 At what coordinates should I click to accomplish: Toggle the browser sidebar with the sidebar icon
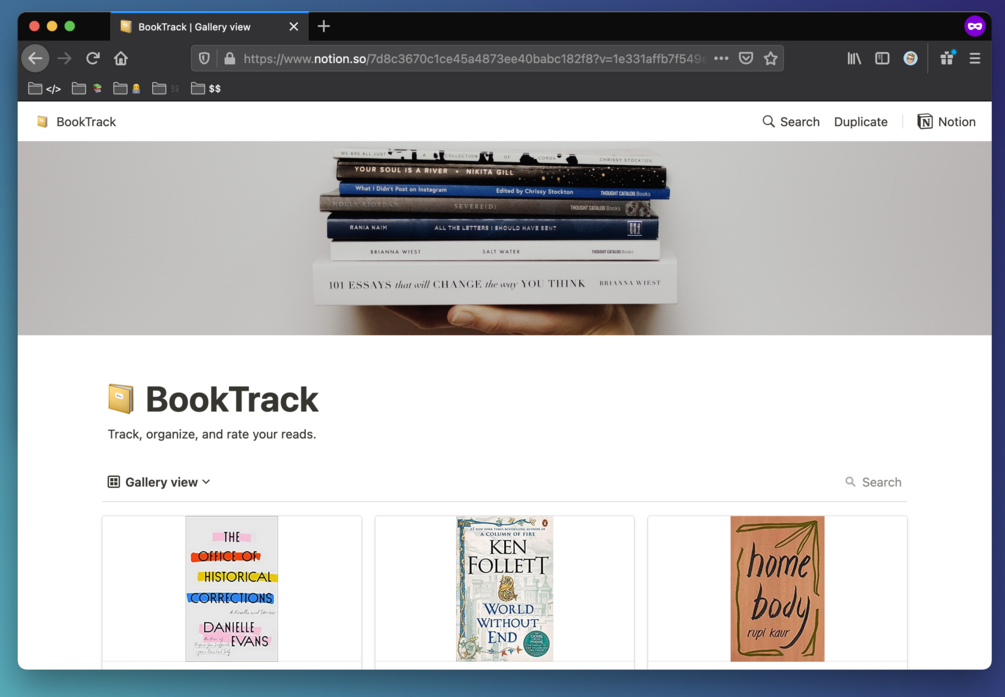(882, 58)
